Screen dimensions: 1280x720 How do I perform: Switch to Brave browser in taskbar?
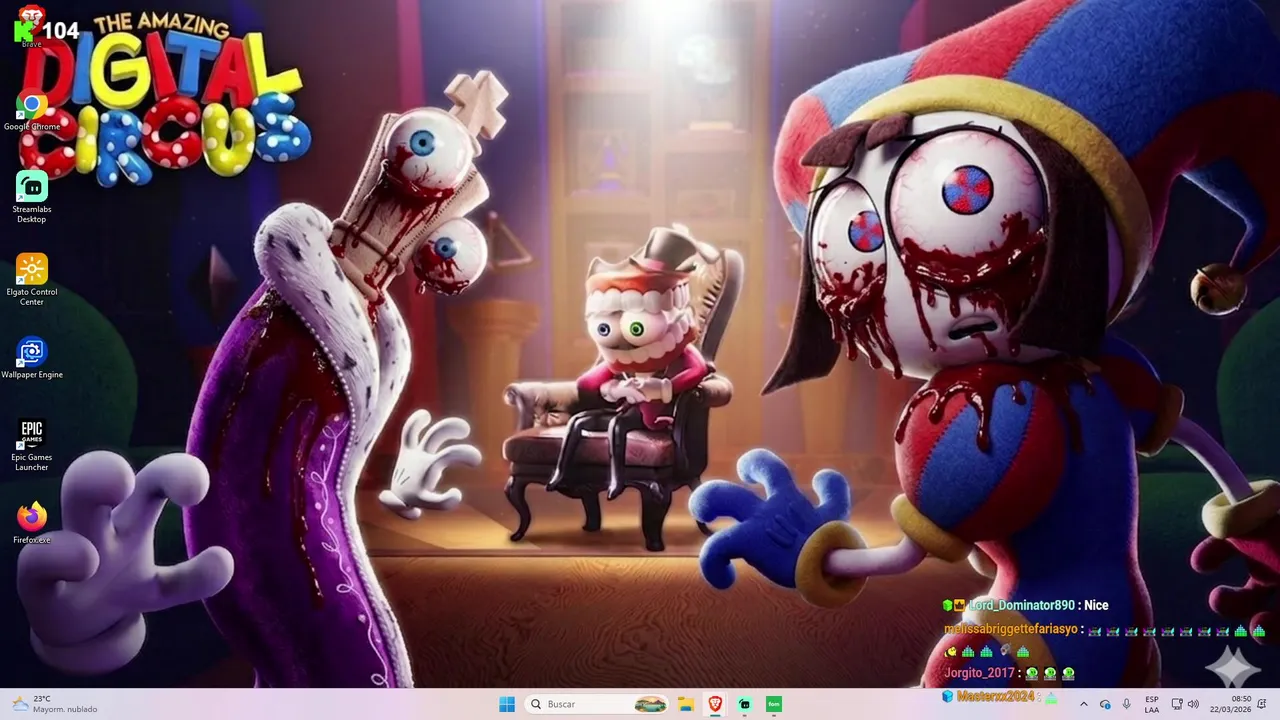click(x=715, y=704)
